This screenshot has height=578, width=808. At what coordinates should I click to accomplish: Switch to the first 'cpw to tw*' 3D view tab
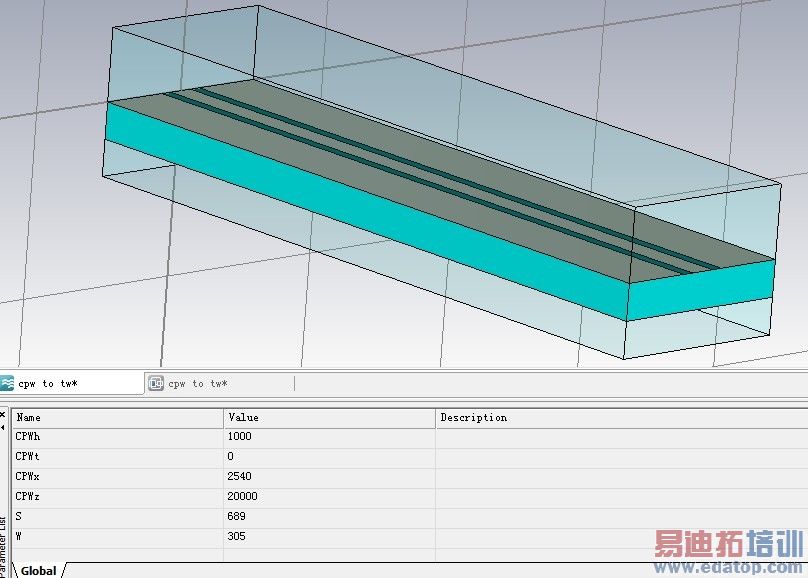click(72, 383)
